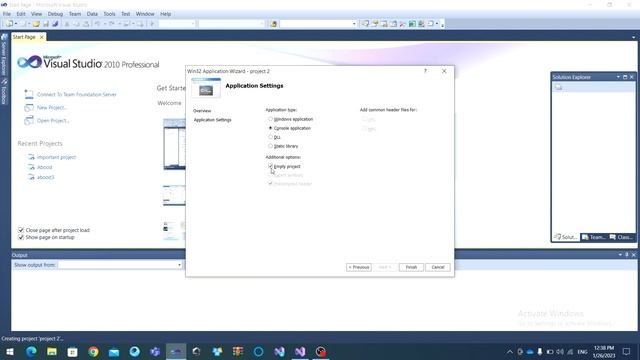Launch Microsoft Edge from taskbar

coord(31,351)
